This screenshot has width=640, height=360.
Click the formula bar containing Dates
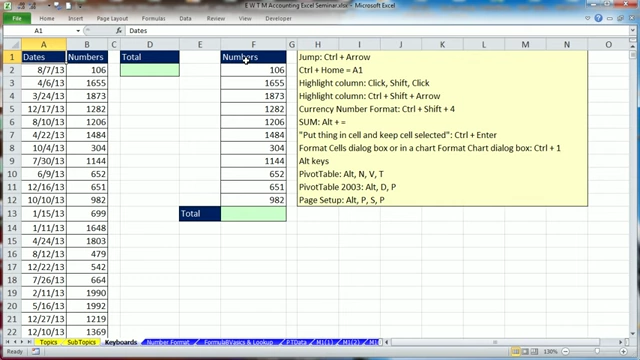click(378, 31)
